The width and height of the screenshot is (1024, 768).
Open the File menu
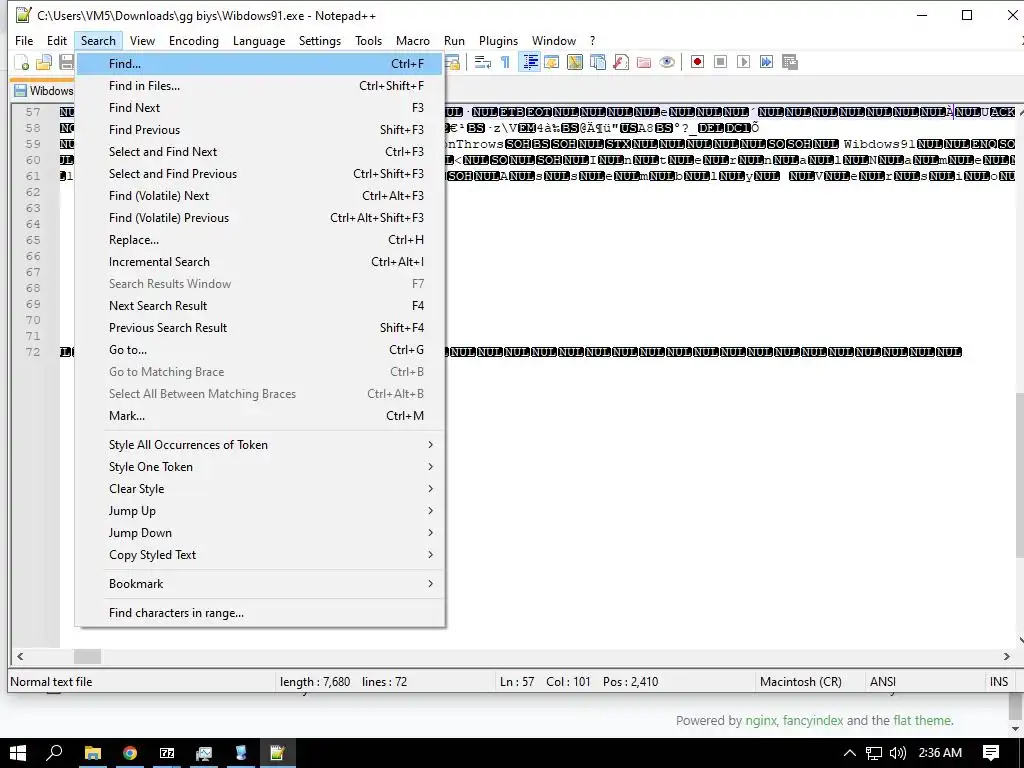tap(24, 40)
